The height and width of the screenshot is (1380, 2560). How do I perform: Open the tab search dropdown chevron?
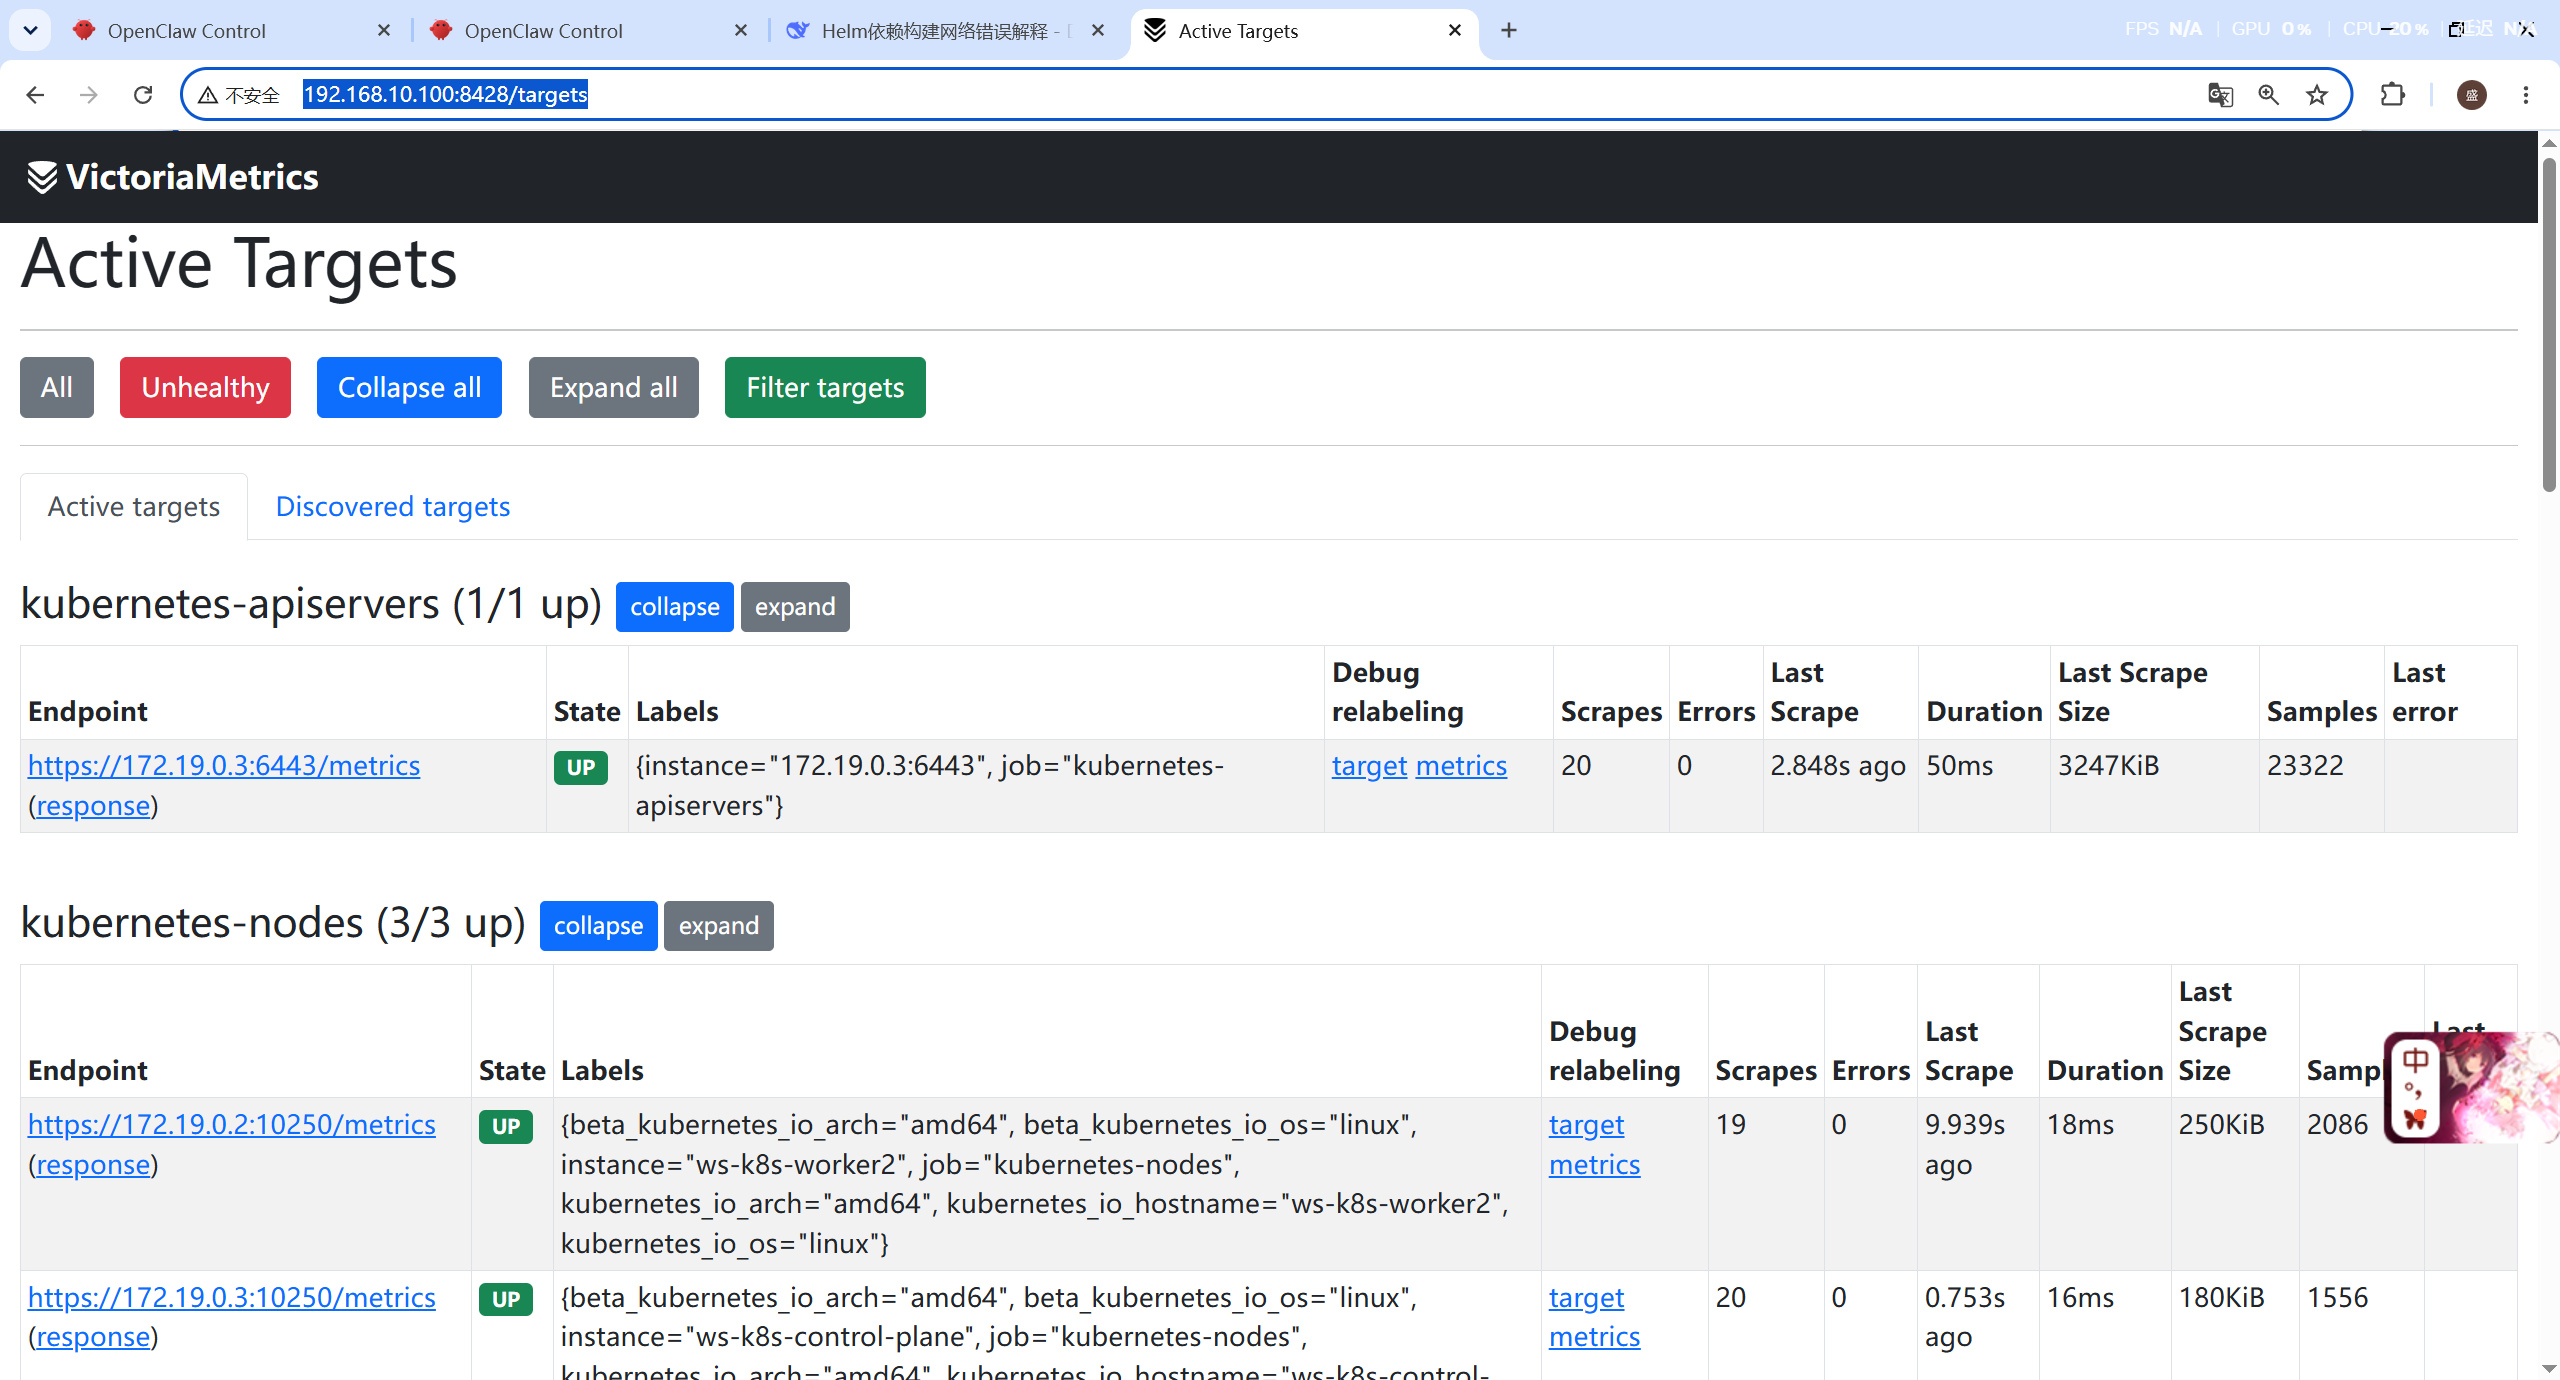coord(30,30)
